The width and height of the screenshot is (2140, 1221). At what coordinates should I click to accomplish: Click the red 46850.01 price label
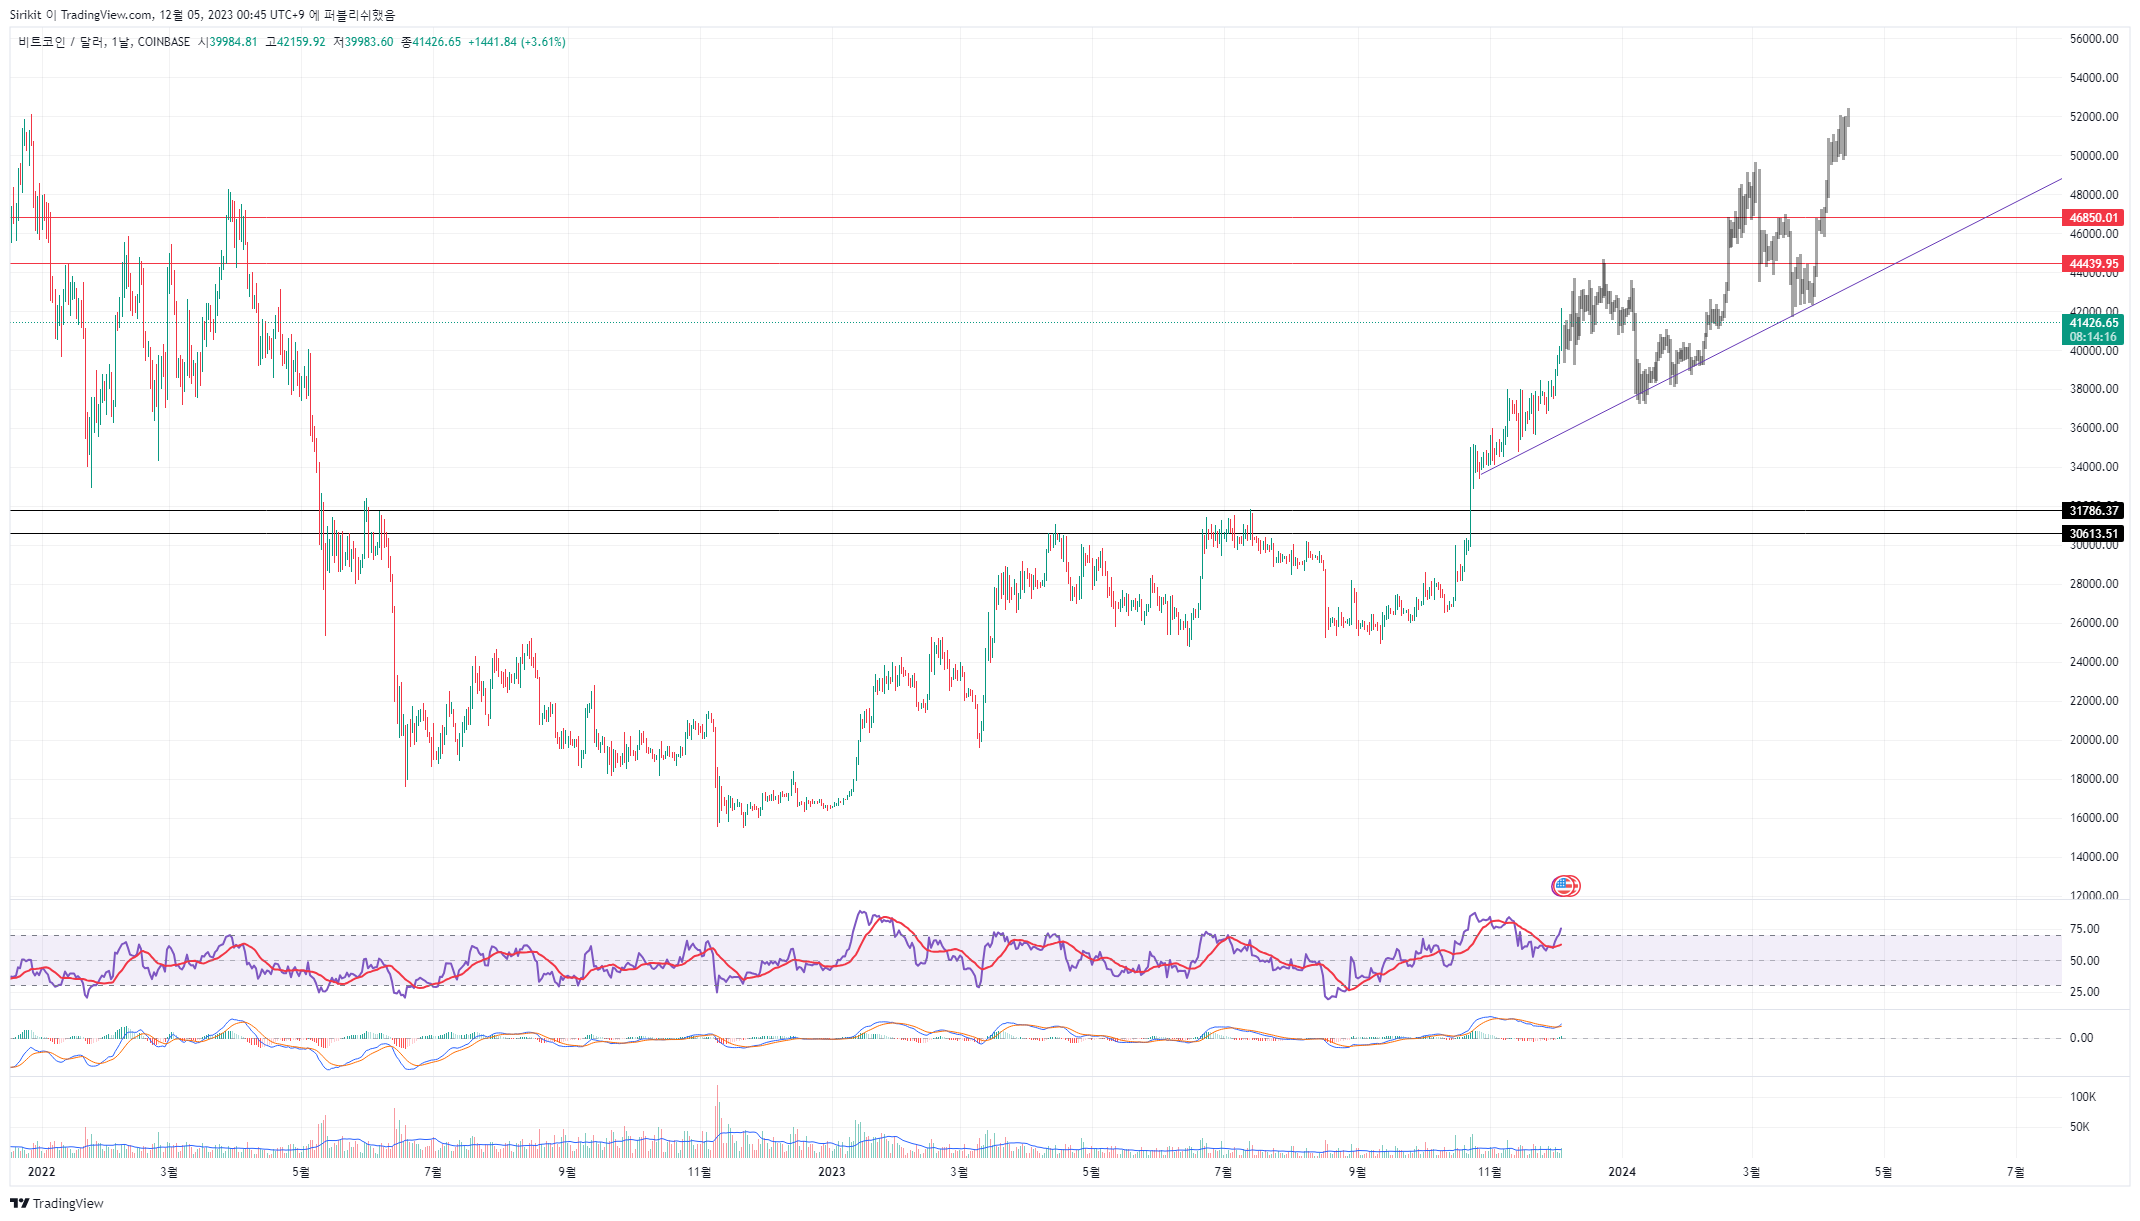coord(2093,217)
